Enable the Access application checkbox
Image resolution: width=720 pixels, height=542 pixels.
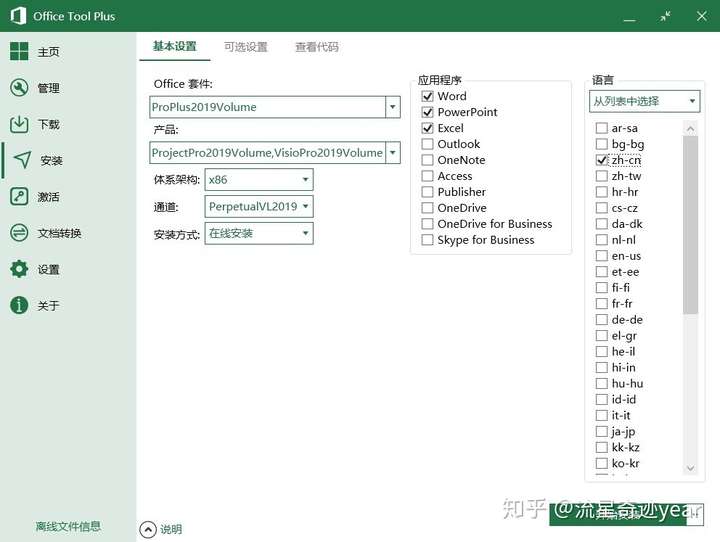click(x=428, y=176)
